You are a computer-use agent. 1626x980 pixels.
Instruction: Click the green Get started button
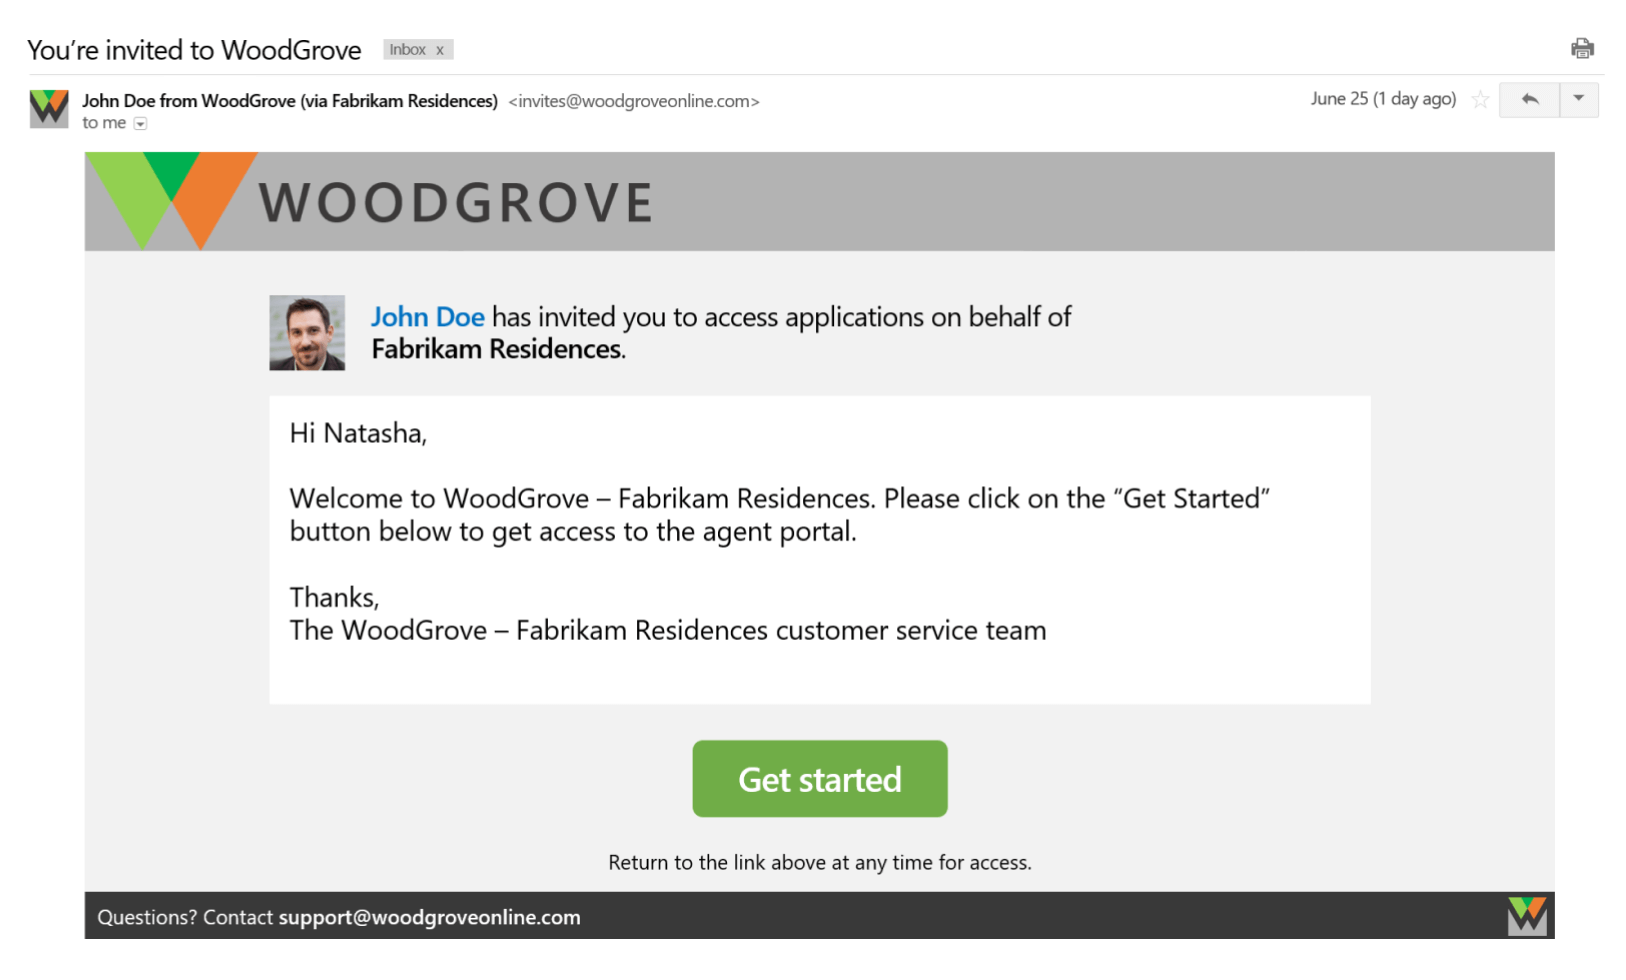point(819,779)
